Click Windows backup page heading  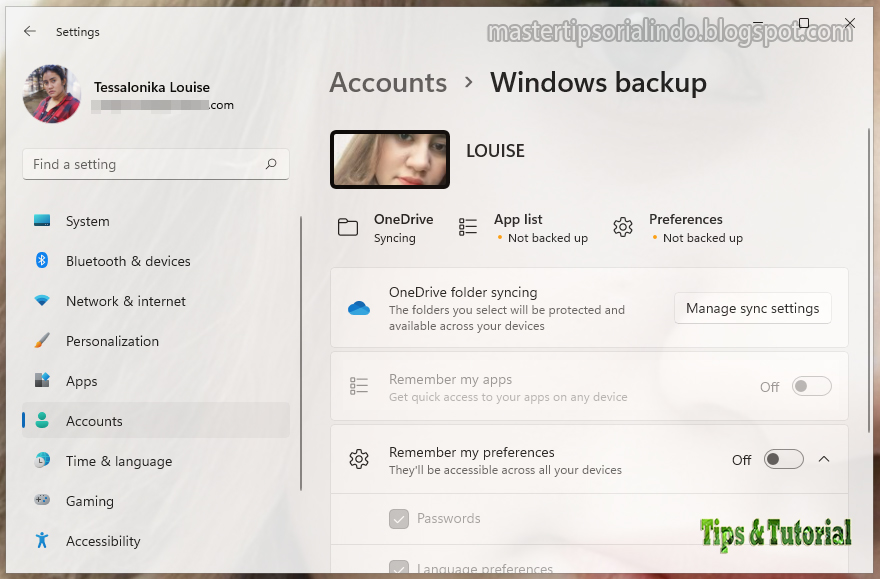(598, 82)
